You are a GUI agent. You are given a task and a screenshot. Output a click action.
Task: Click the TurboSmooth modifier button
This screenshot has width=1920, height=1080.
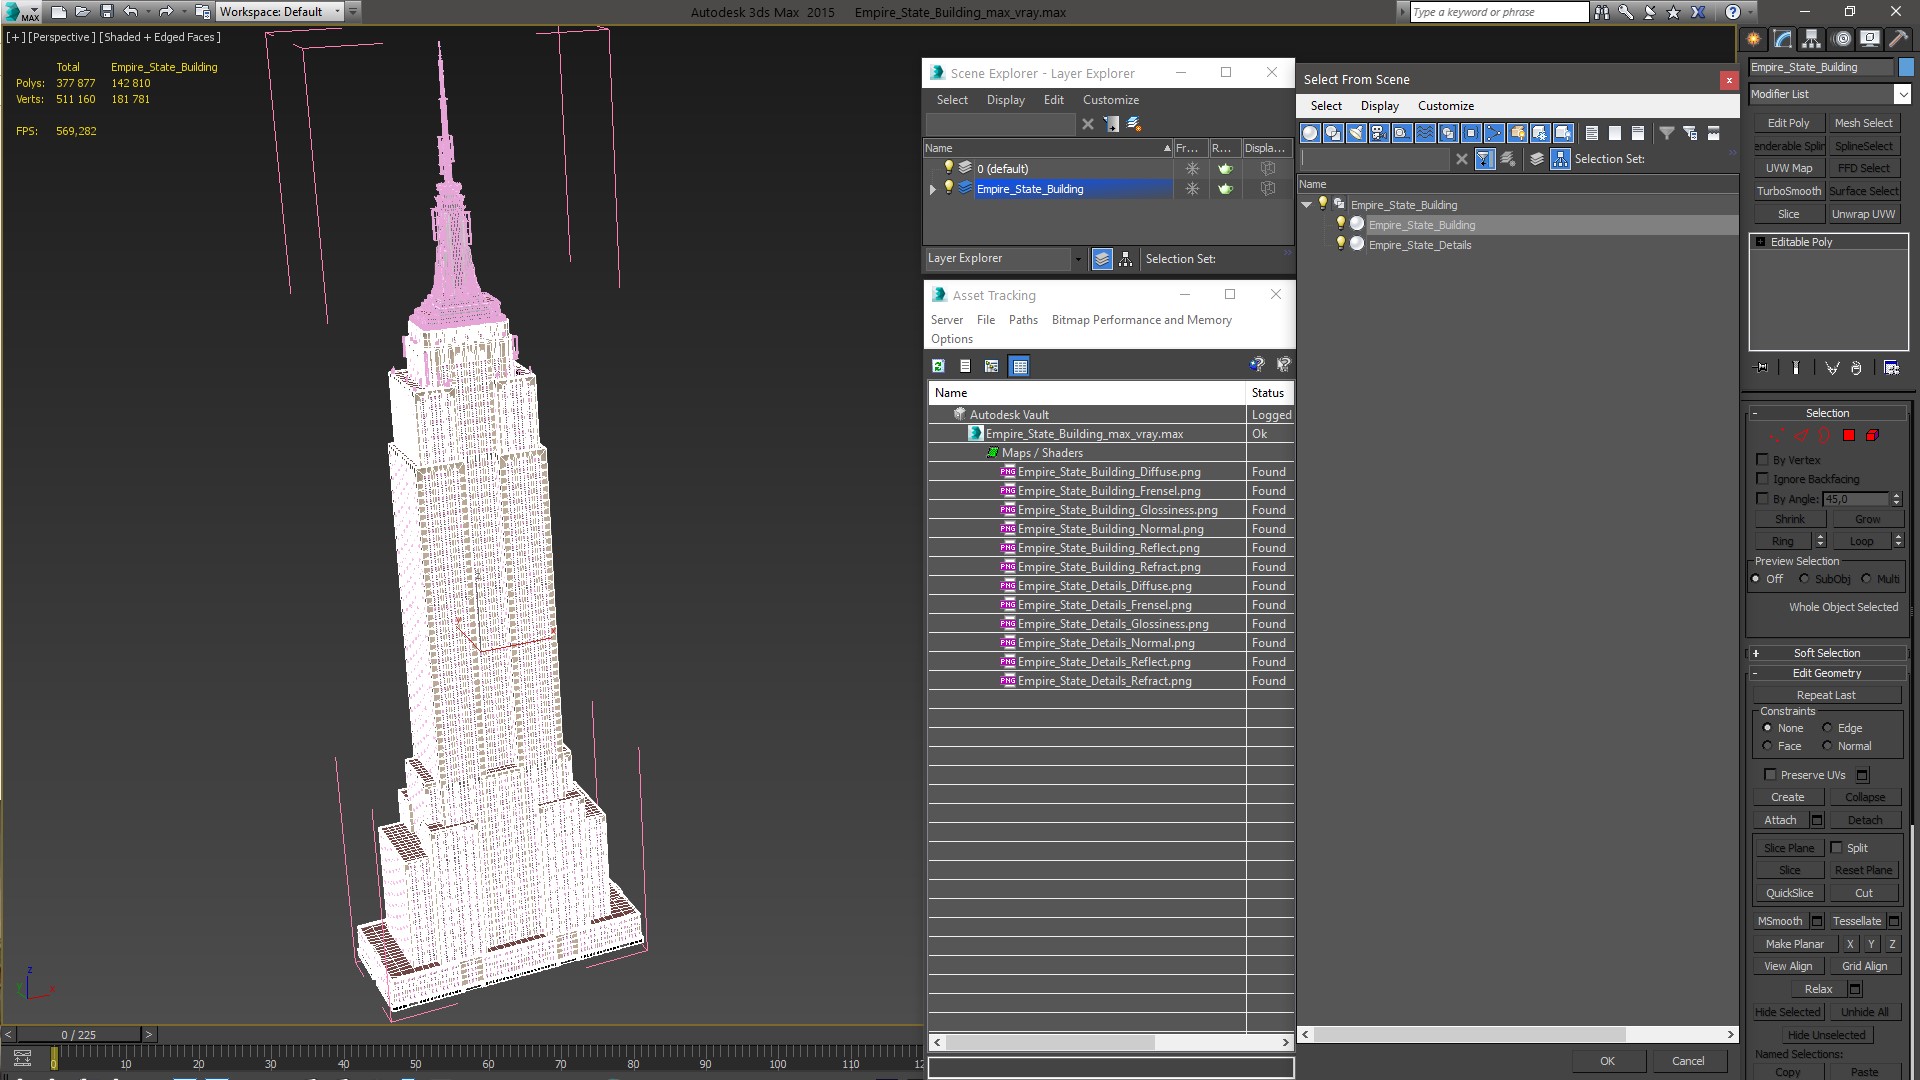click(x=1789, y=191)
